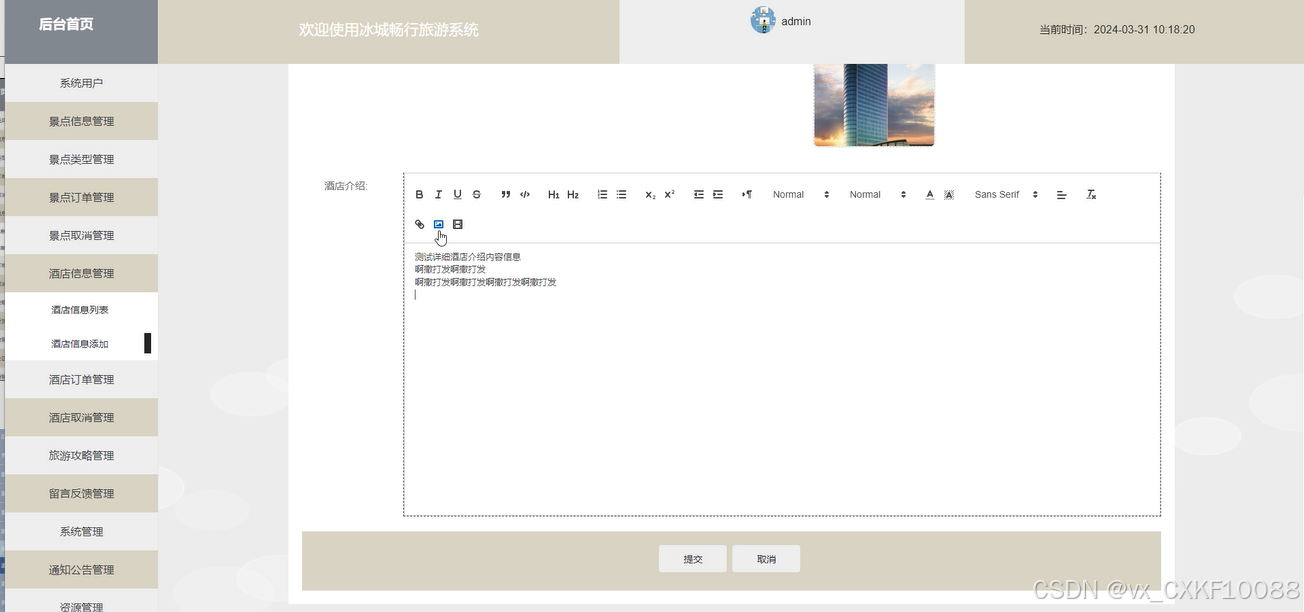Toggle underline formatting in editor
The image size is (1304, 612).
coord(457,195)
